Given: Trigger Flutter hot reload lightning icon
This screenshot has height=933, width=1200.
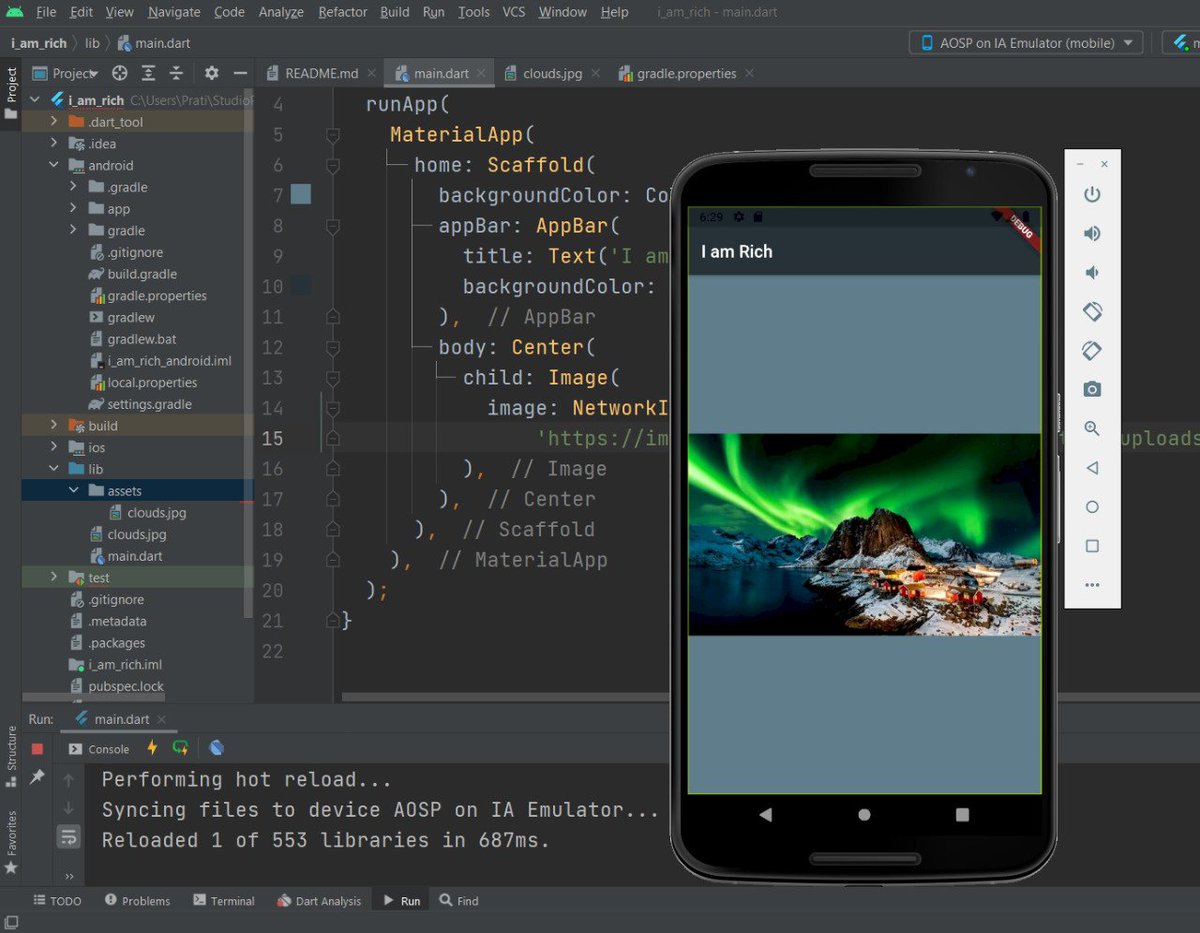Looking at the screenshot, I should click(x=152, y=748).
